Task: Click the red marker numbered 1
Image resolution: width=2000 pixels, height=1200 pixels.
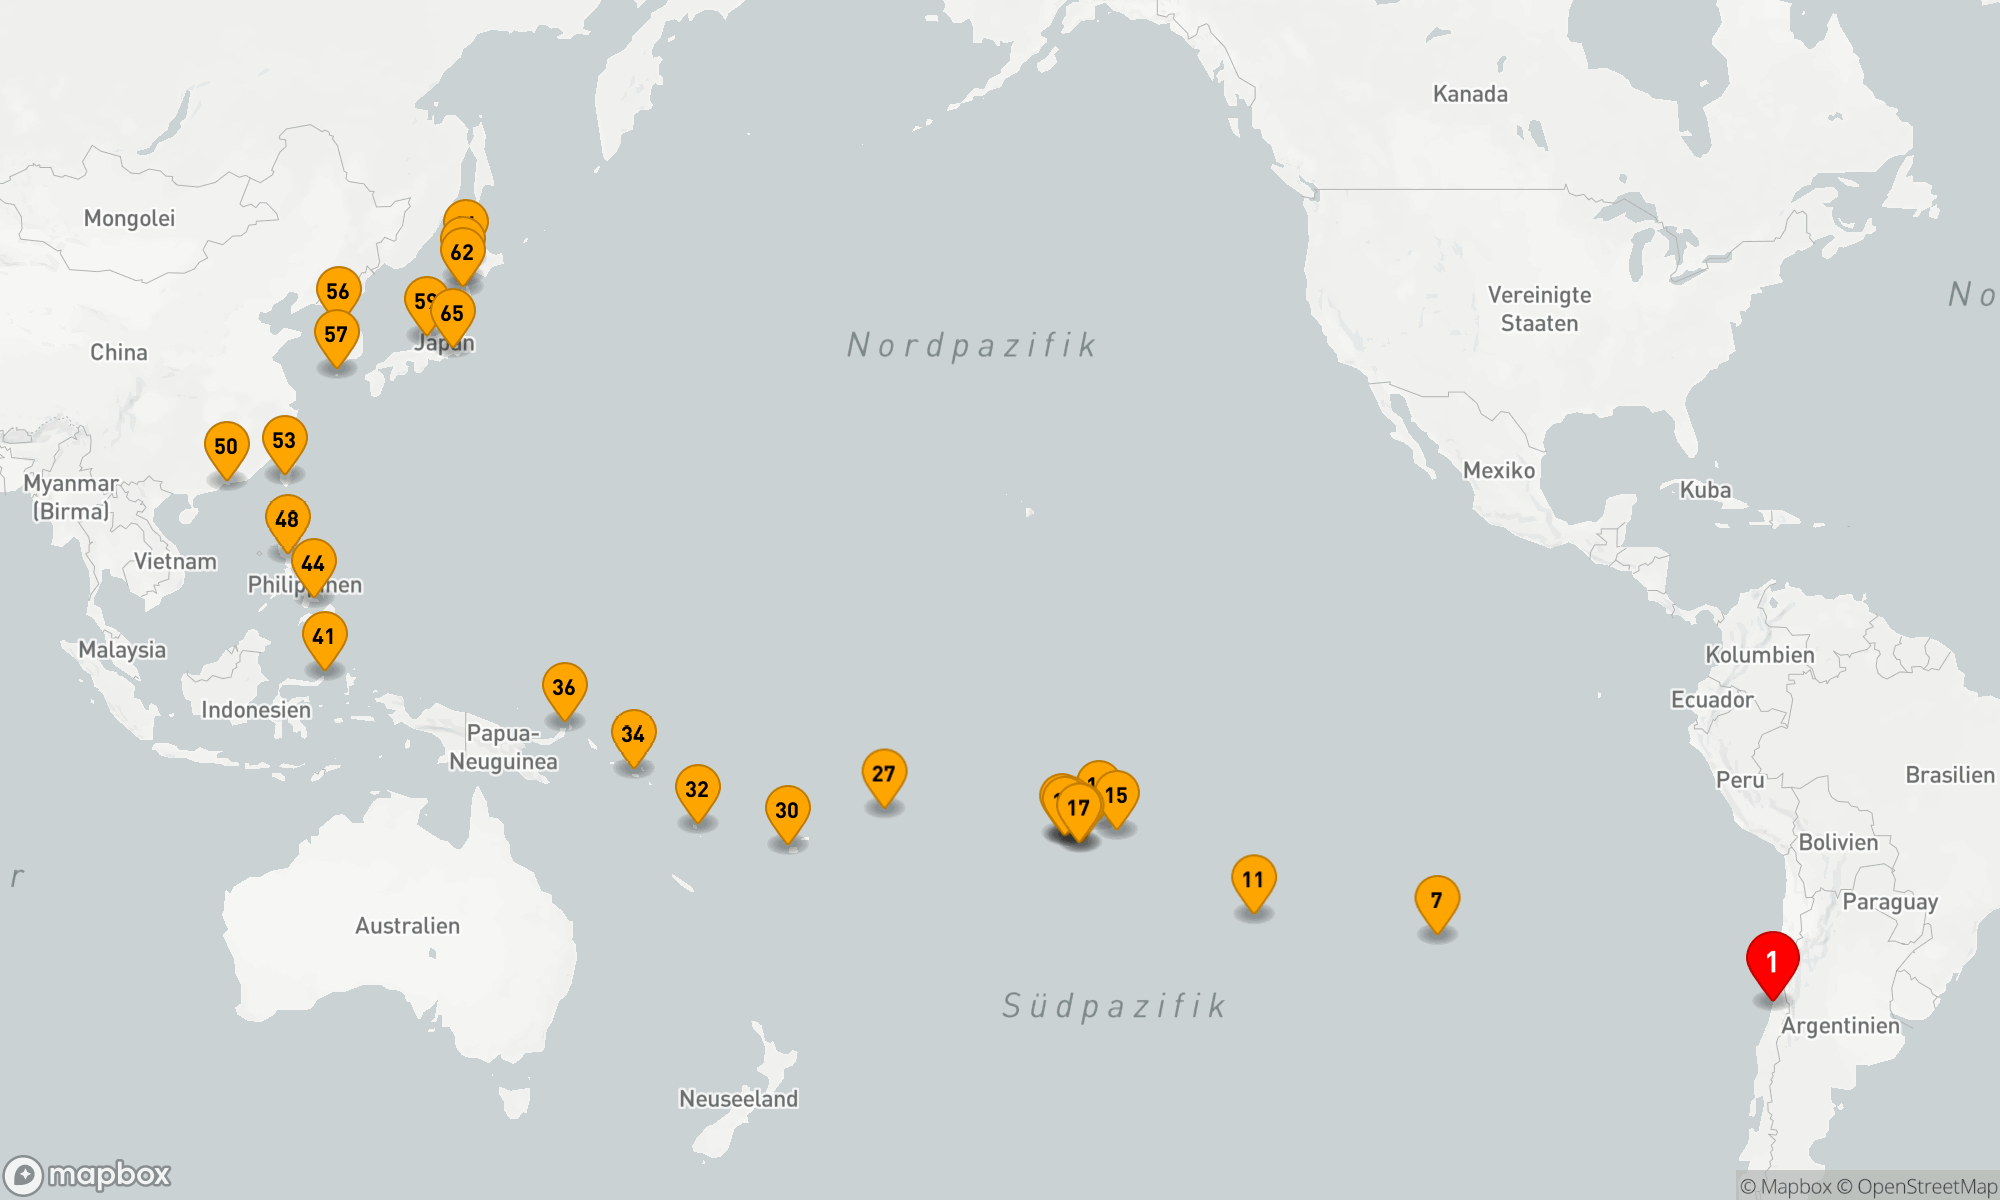Action: (1772, 961)
